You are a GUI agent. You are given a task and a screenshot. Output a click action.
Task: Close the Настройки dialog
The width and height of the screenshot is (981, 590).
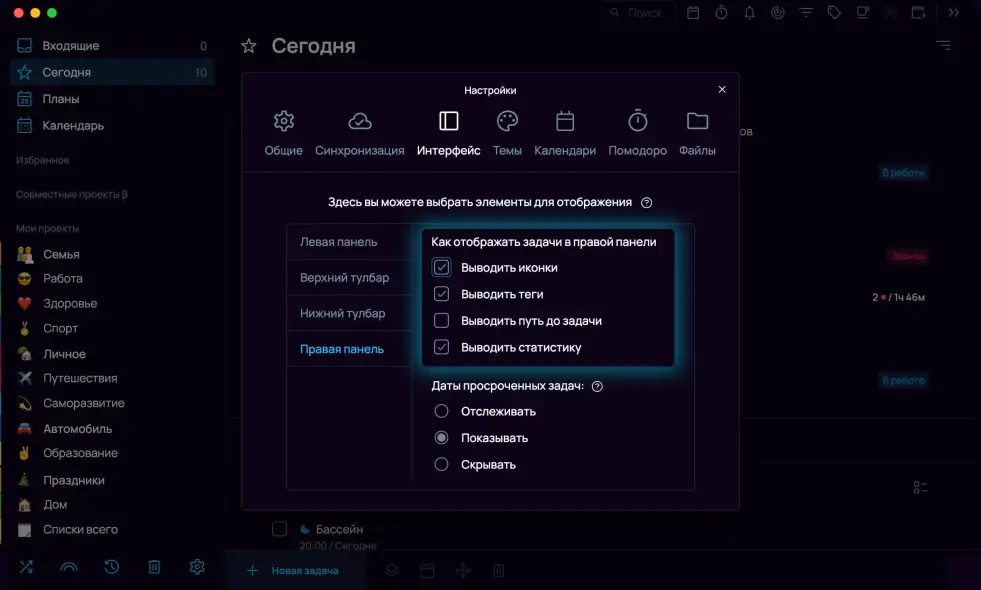point(722,89)
